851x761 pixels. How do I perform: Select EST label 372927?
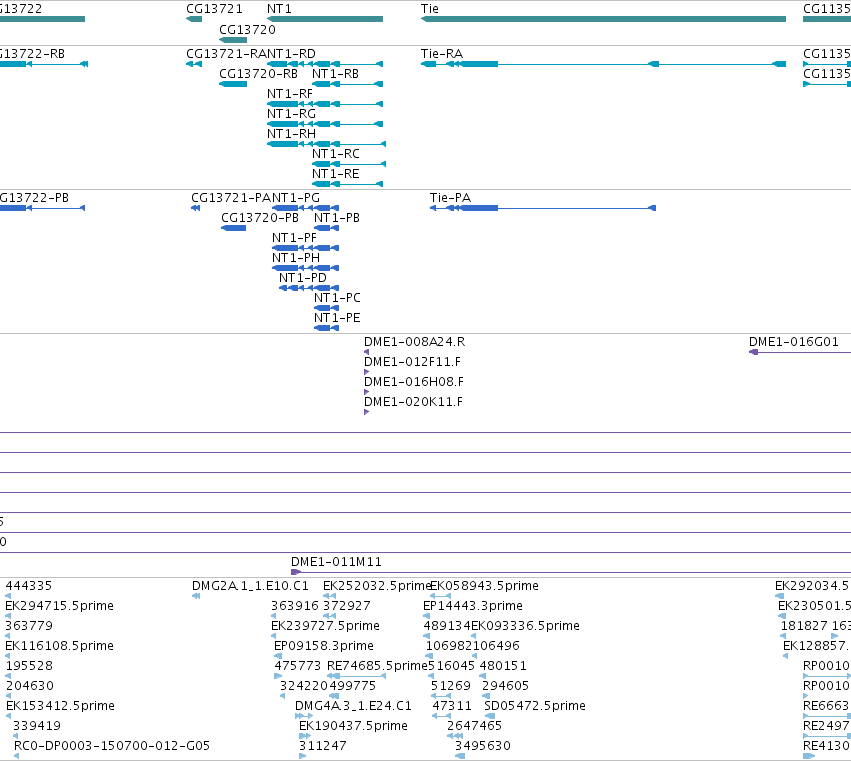[347, 606]
